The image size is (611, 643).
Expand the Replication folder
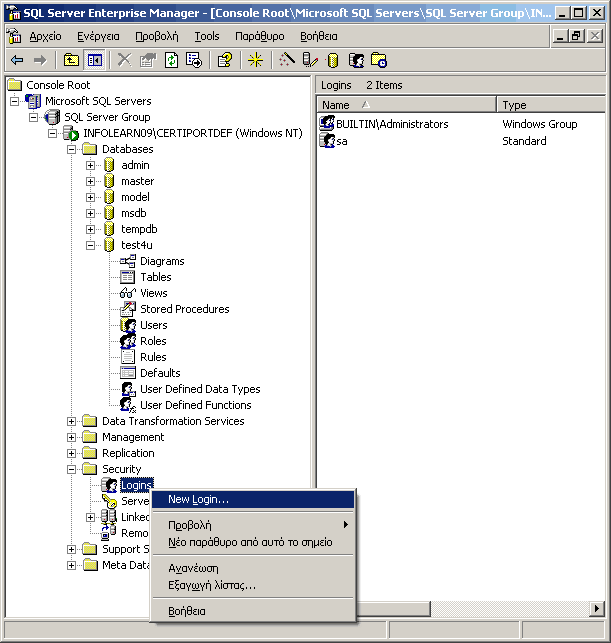(x=71, y=453)
